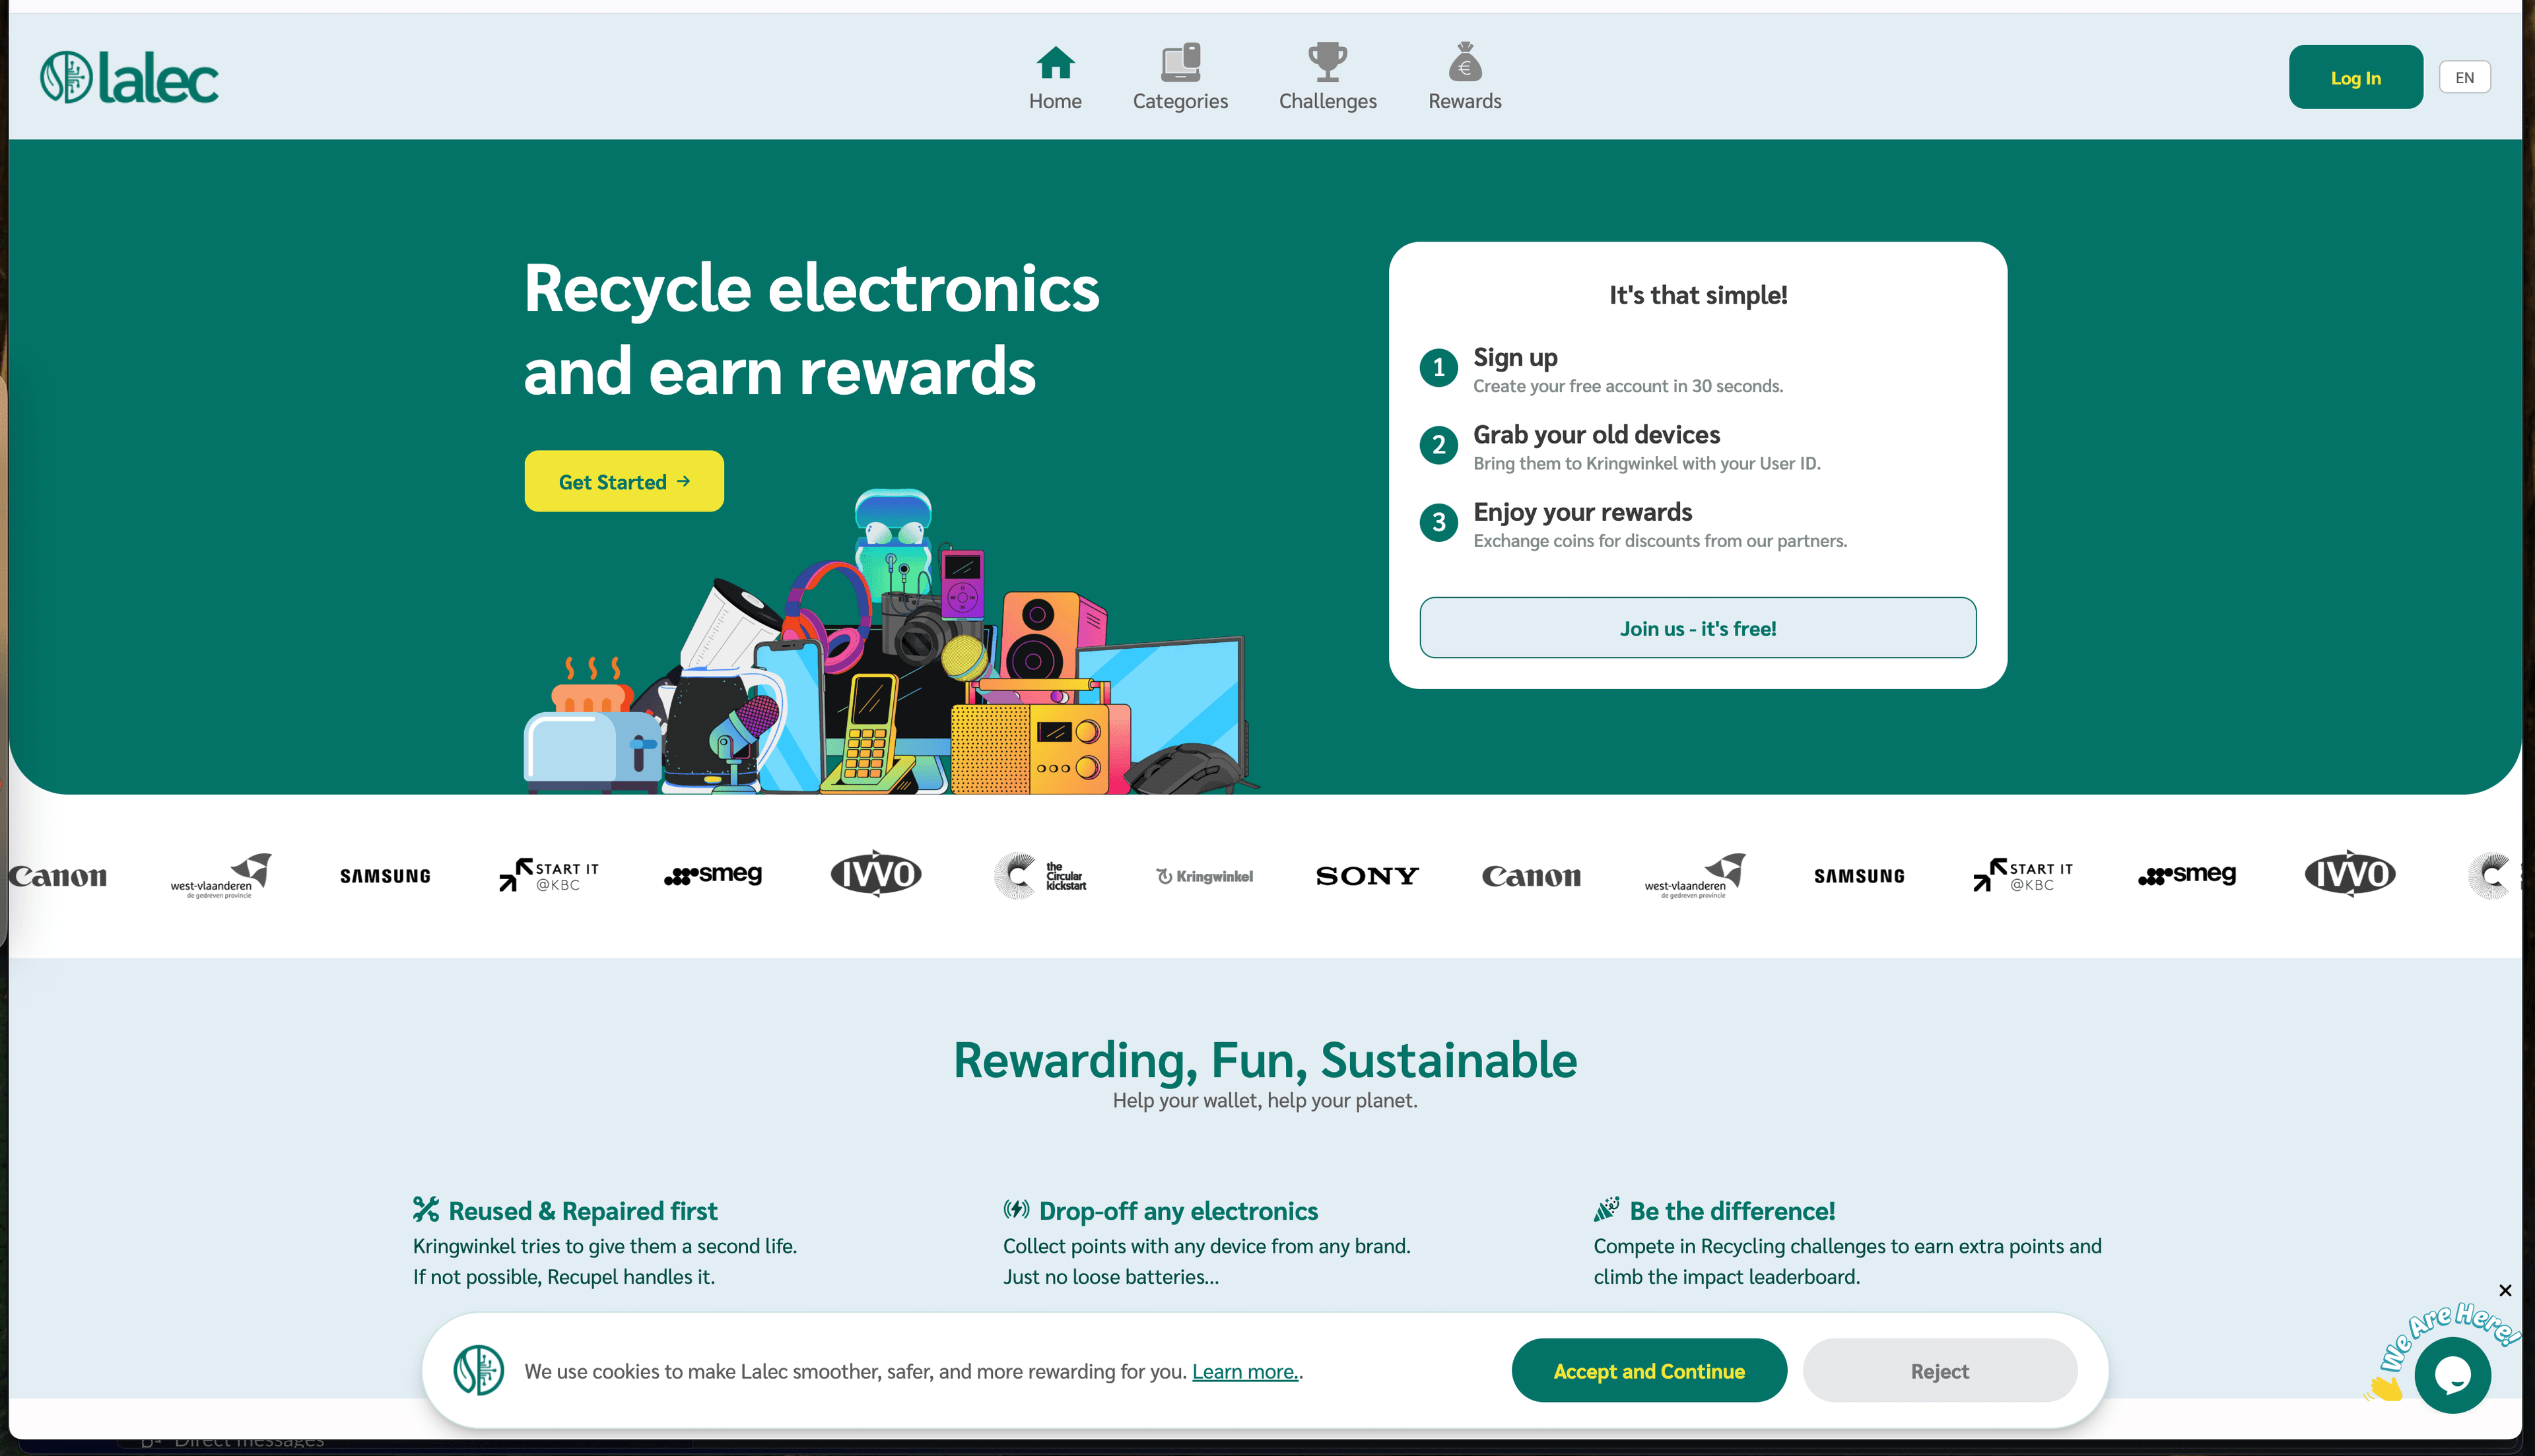Click the leftmost IVVO partner logo
Viewport: 2535px width, 1456px height.
(876, 874)
